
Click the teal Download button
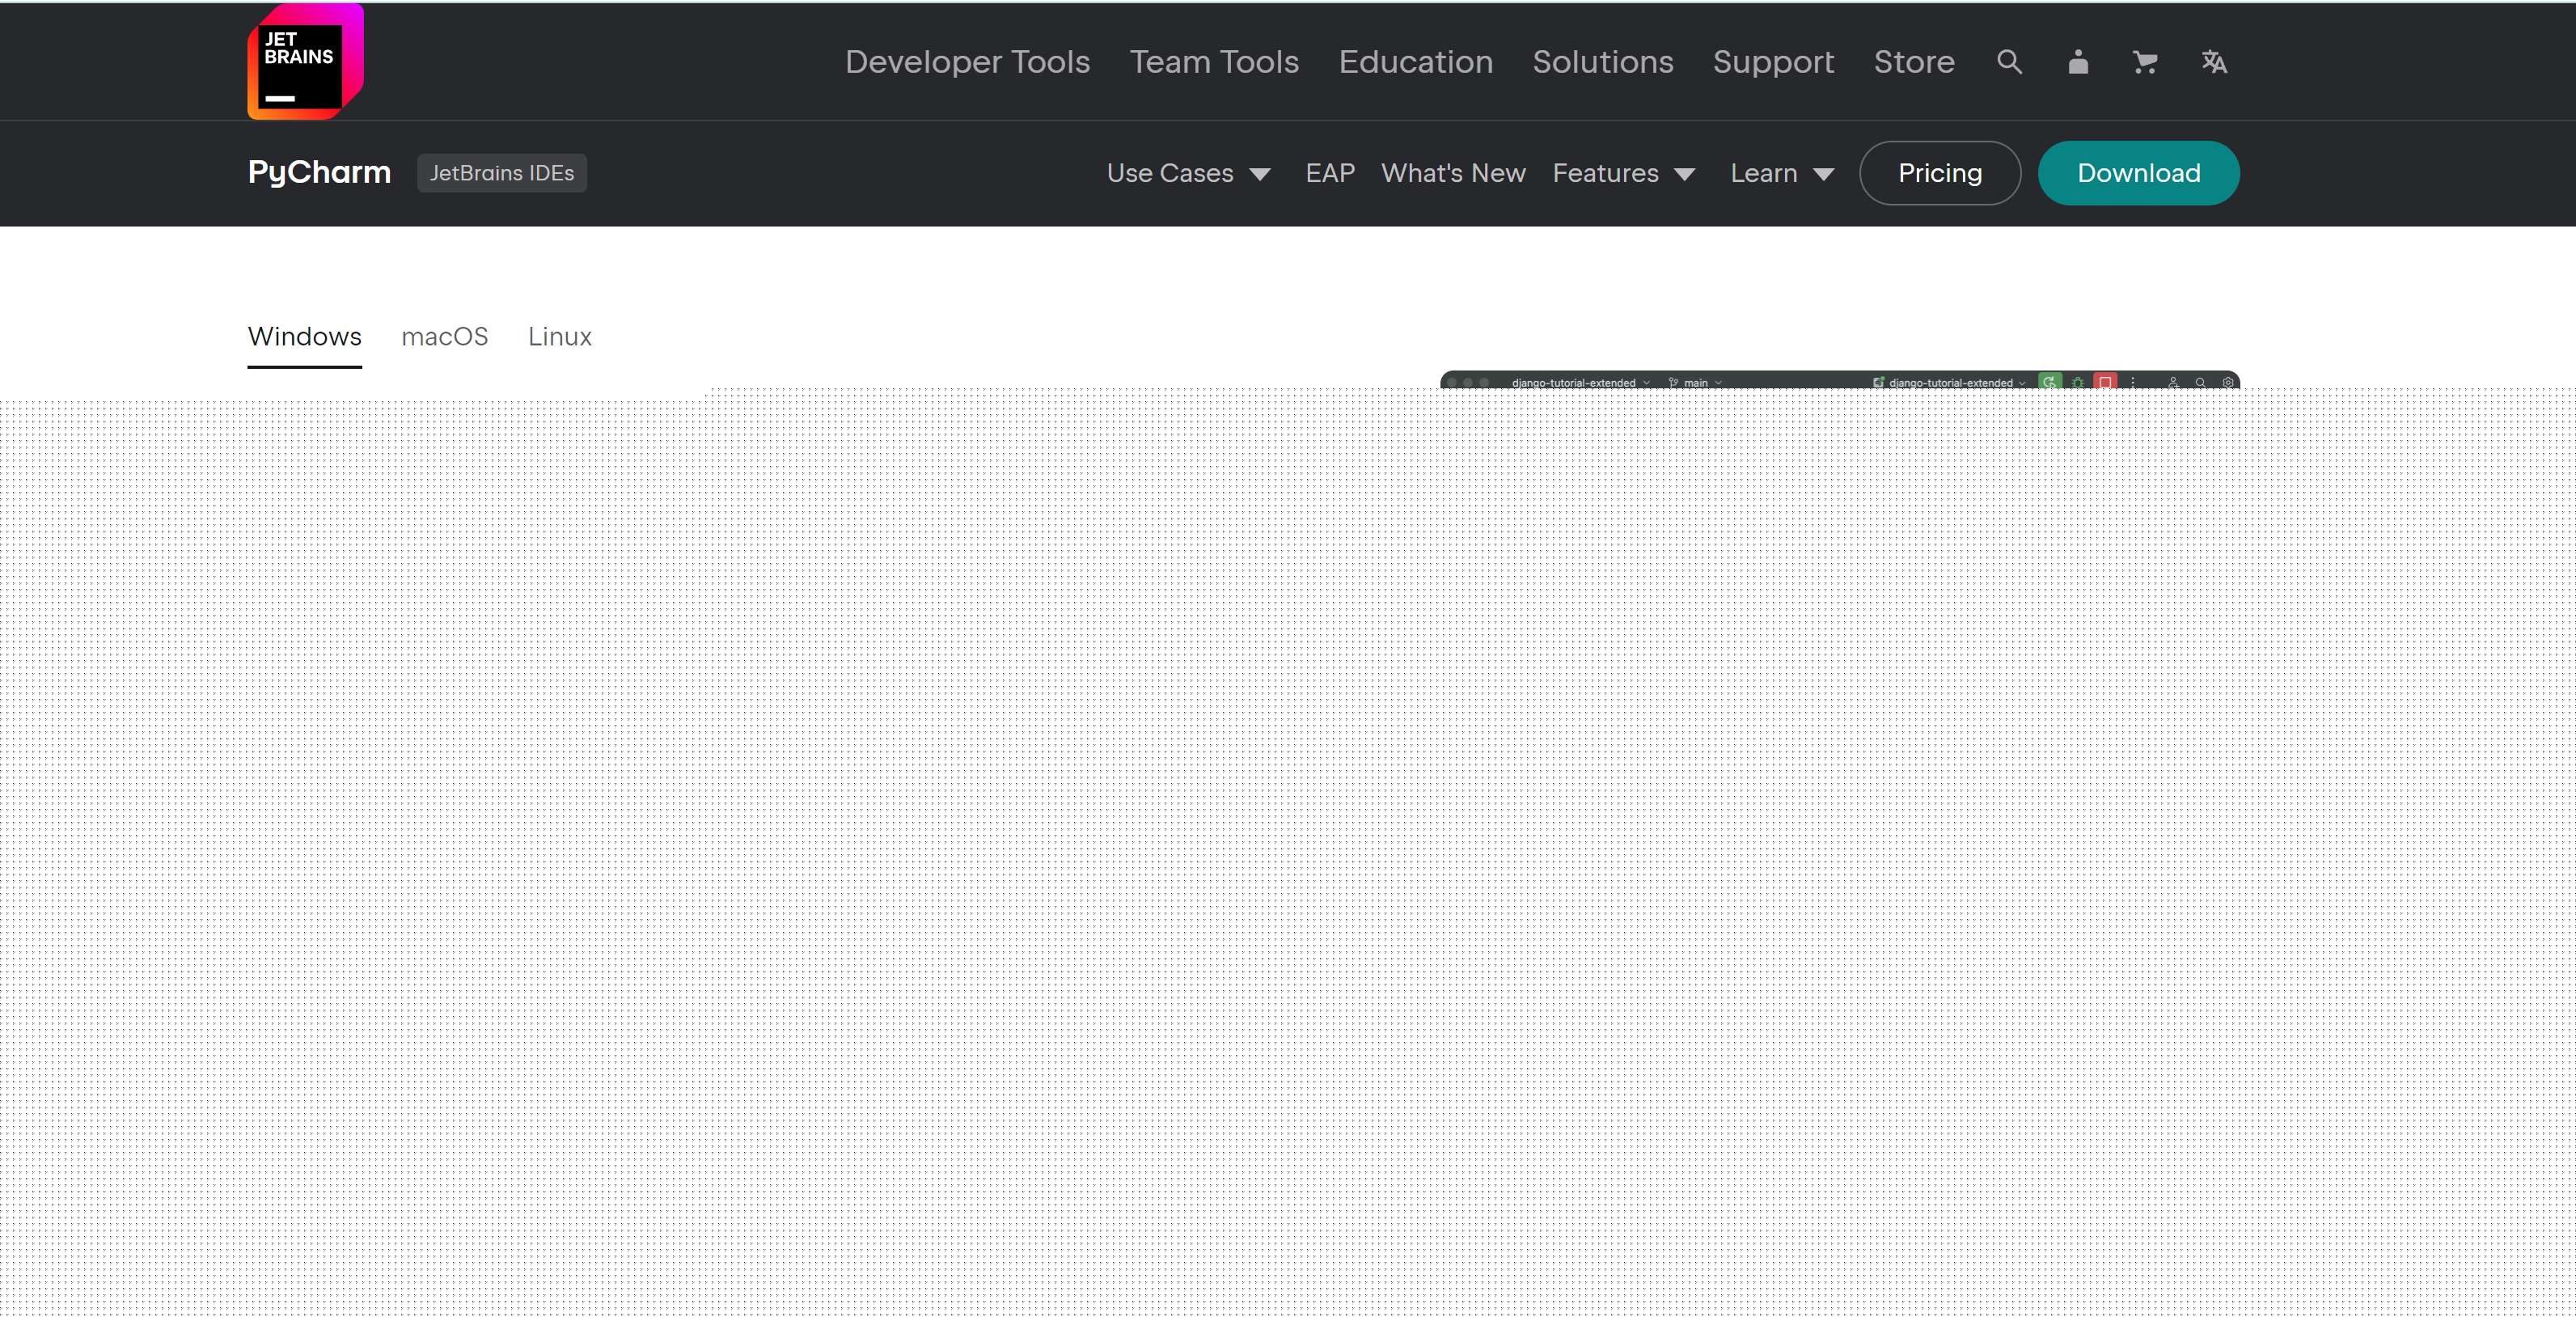pyautogui.click(x=2138, y=173)
